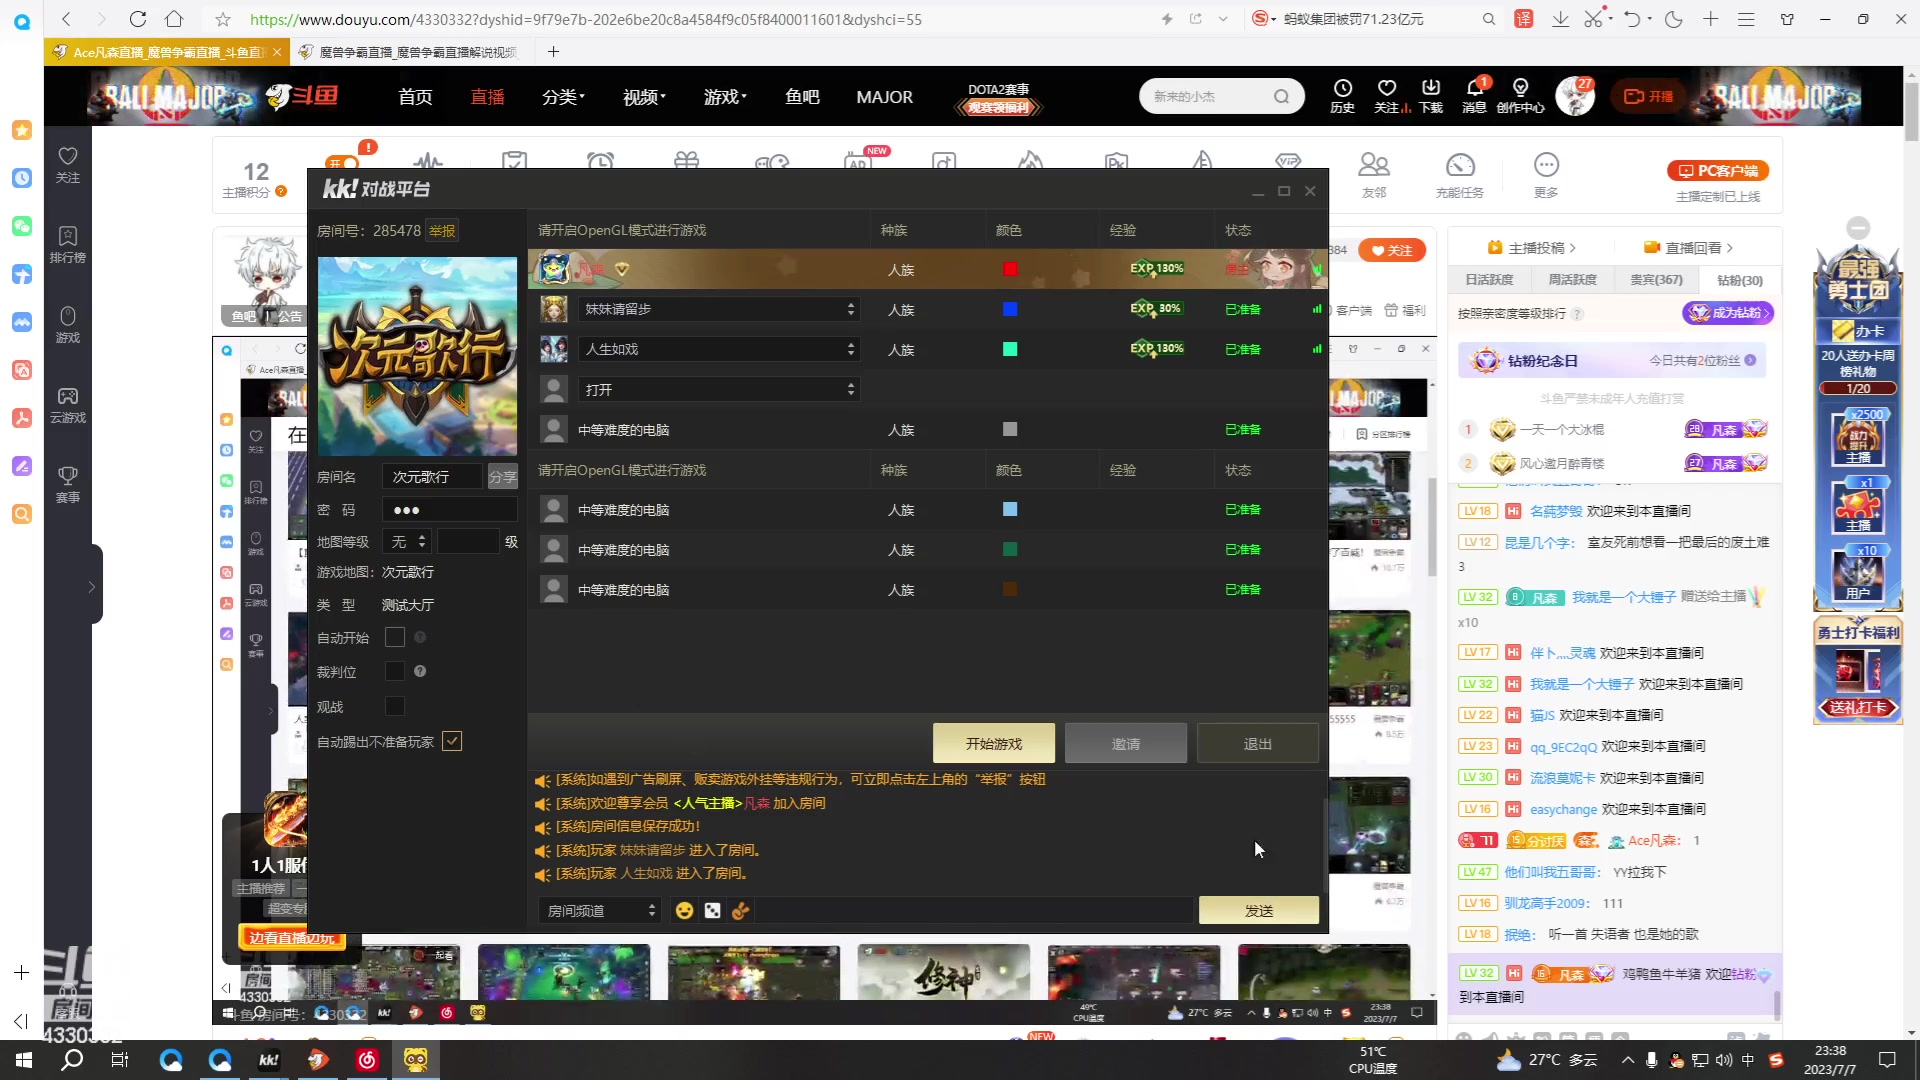Viewport: 1920px width, 1080px height.
Task: Open the cloud gaming sidebar icon
Action: click(x=68, y=405)
